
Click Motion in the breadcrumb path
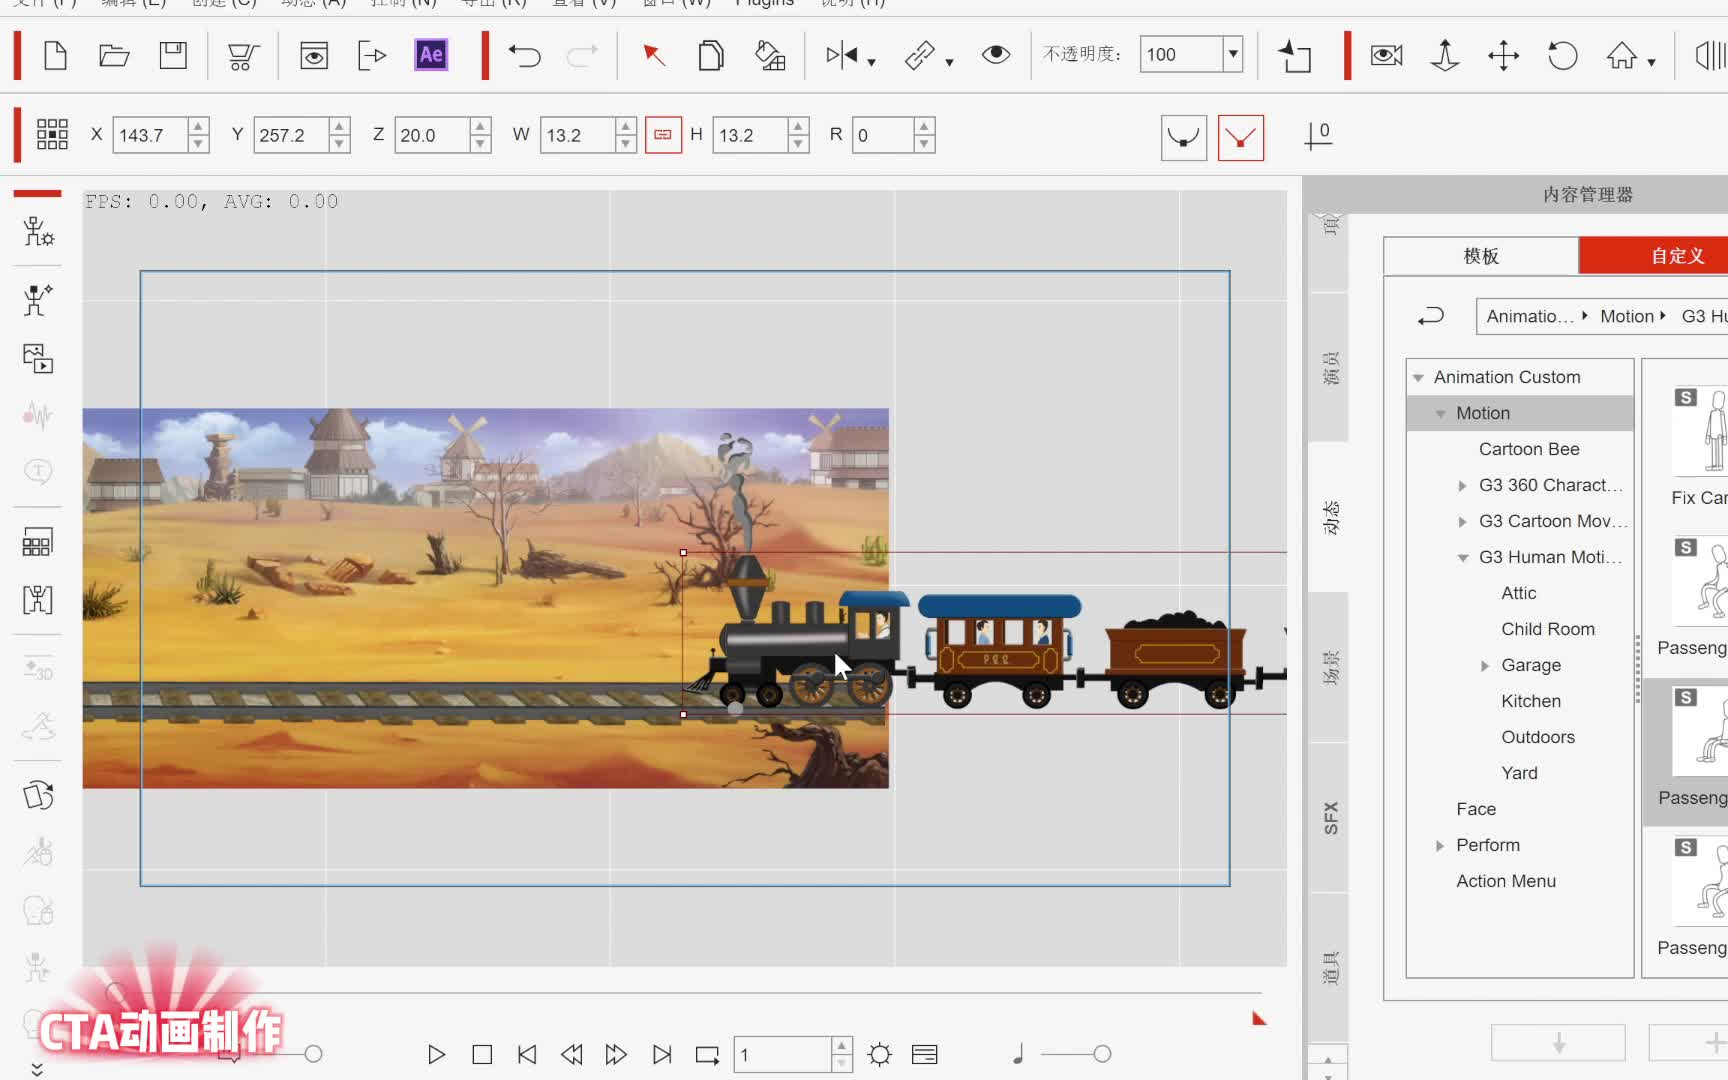[x=1626, y=315]
